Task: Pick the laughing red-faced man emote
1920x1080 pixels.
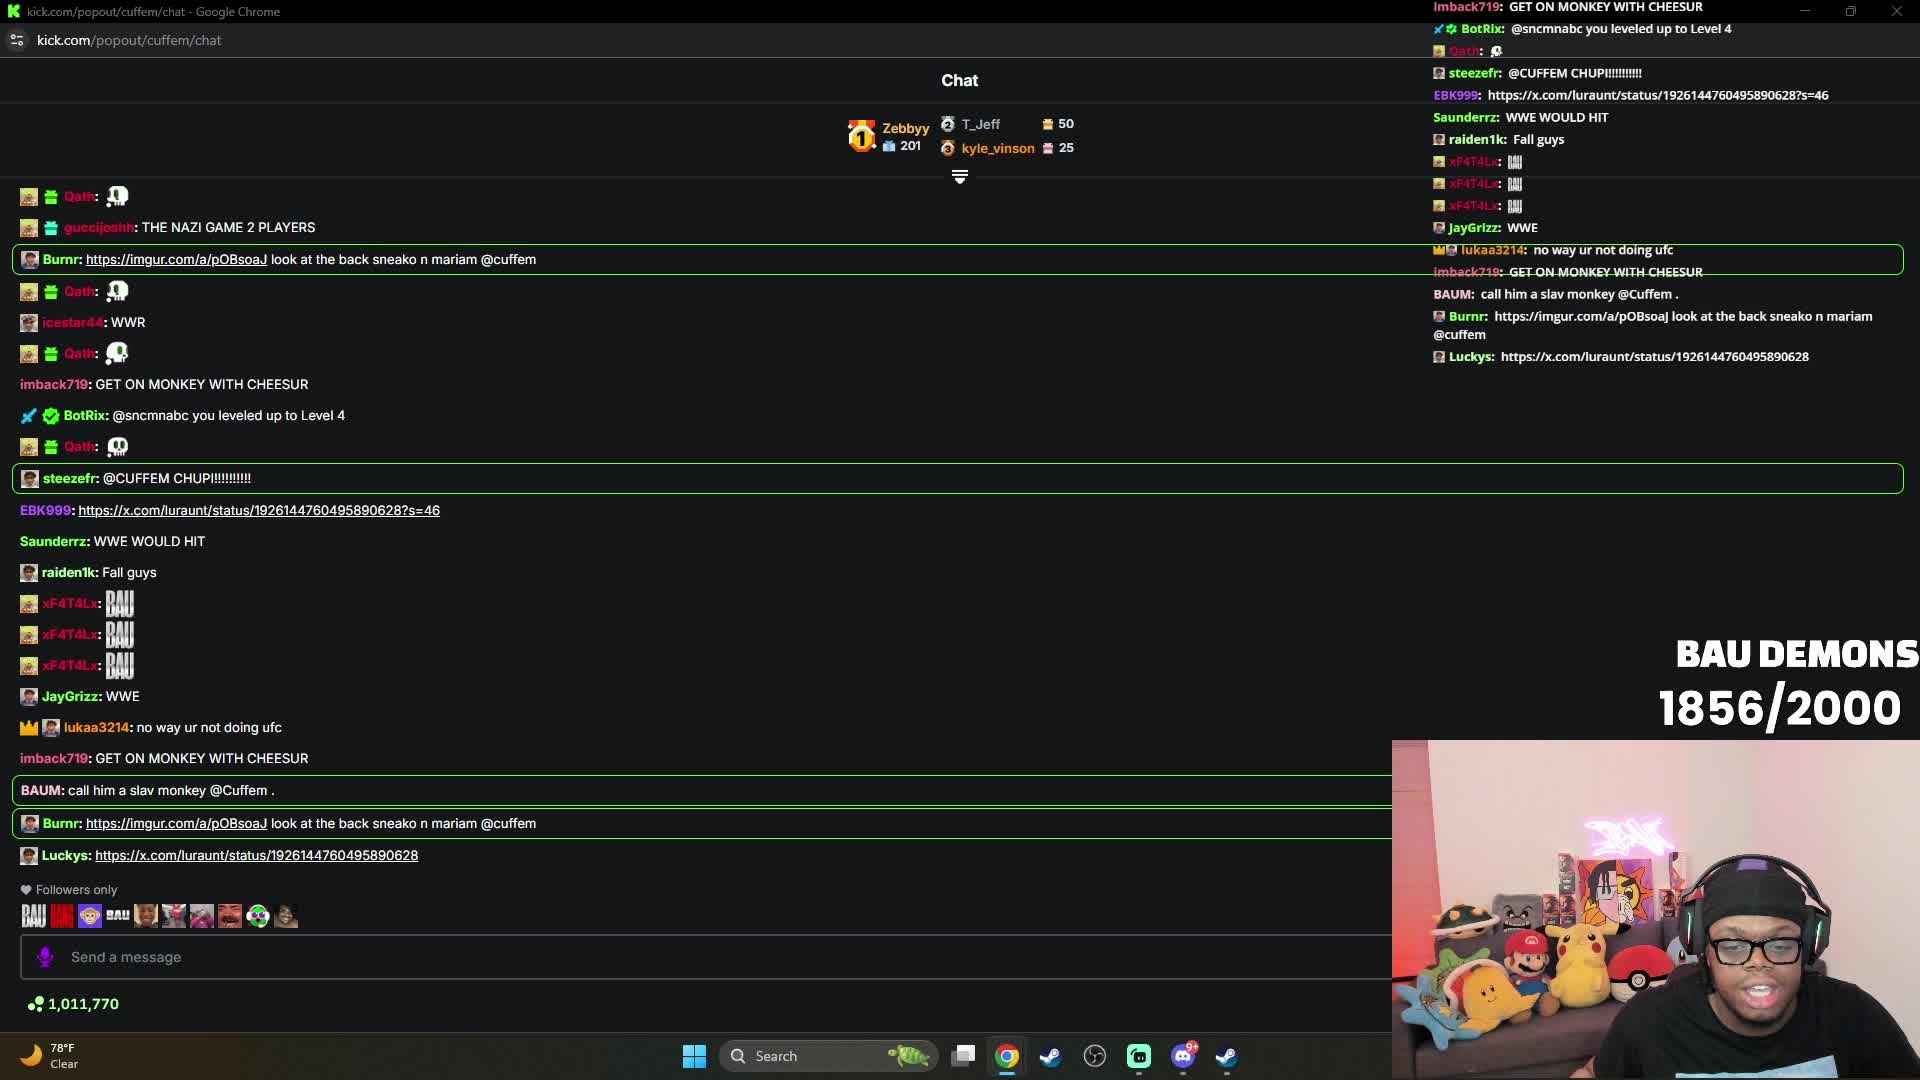Action: 230,916
